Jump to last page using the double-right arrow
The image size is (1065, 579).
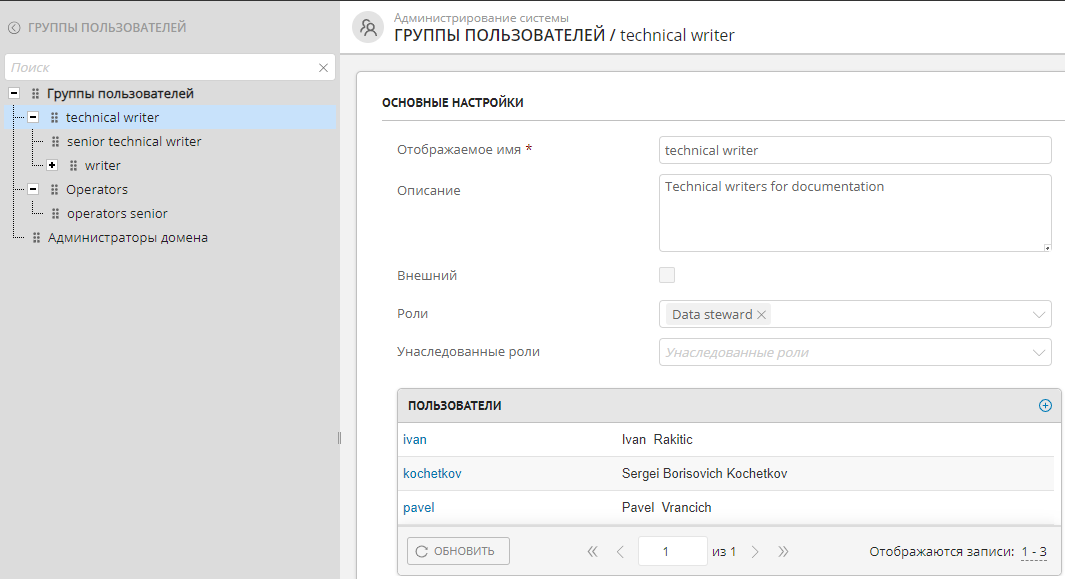[x=783, y=551]
